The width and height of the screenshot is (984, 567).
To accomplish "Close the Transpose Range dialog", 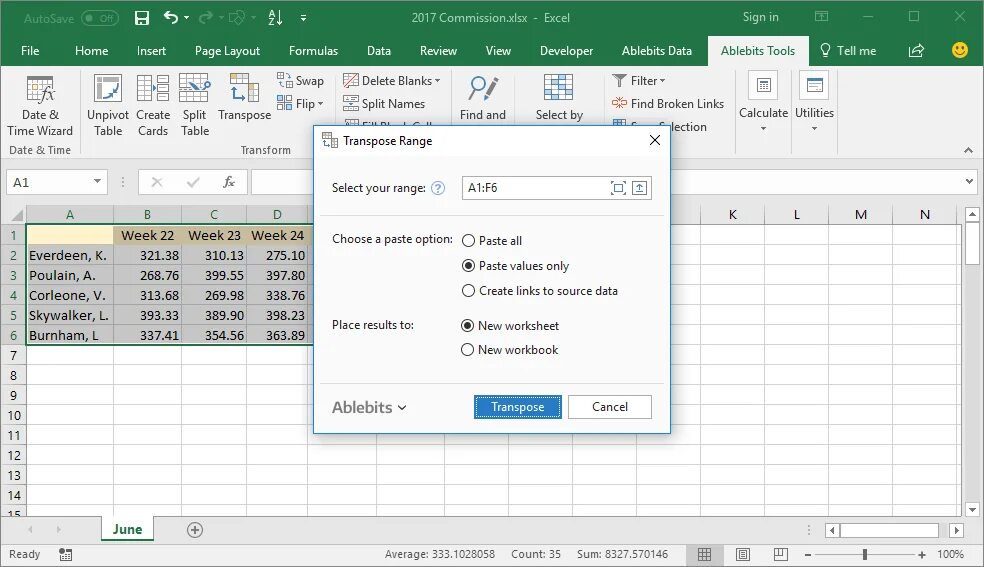I will point(655,140).
